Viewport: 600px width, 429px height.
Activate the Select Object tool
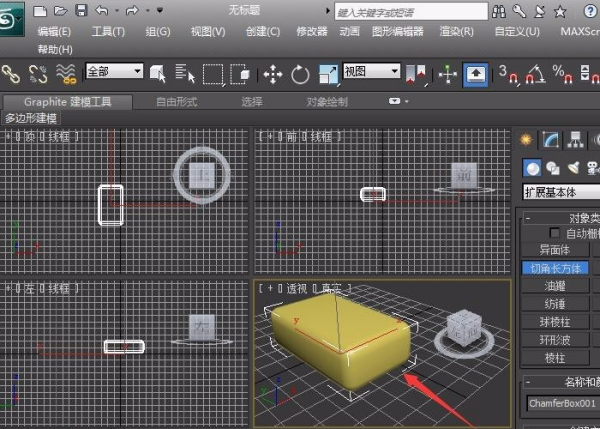coord(157,73)
